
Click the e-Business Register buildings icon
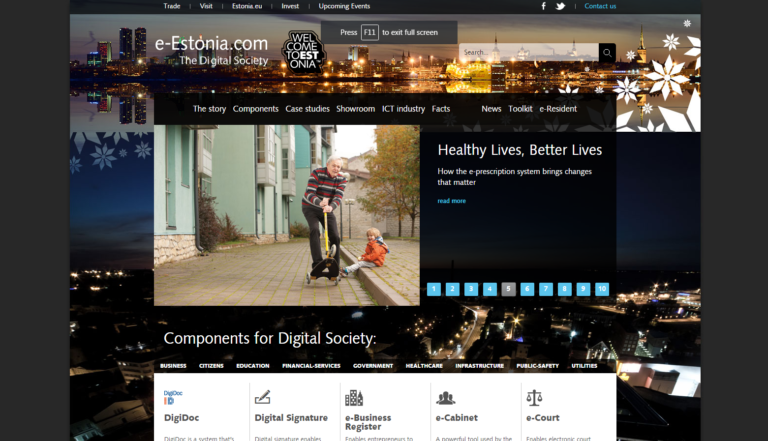(354, 398)
